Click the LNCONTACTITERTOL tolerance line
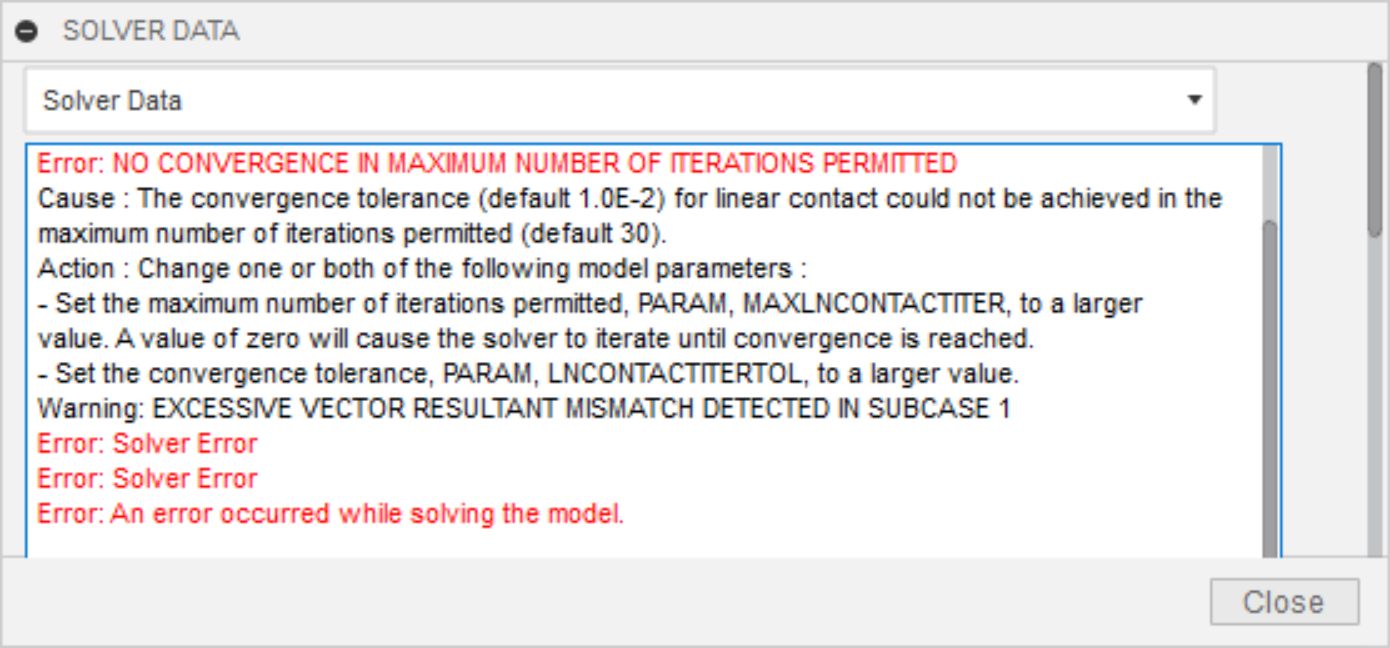 coord(528,374)
